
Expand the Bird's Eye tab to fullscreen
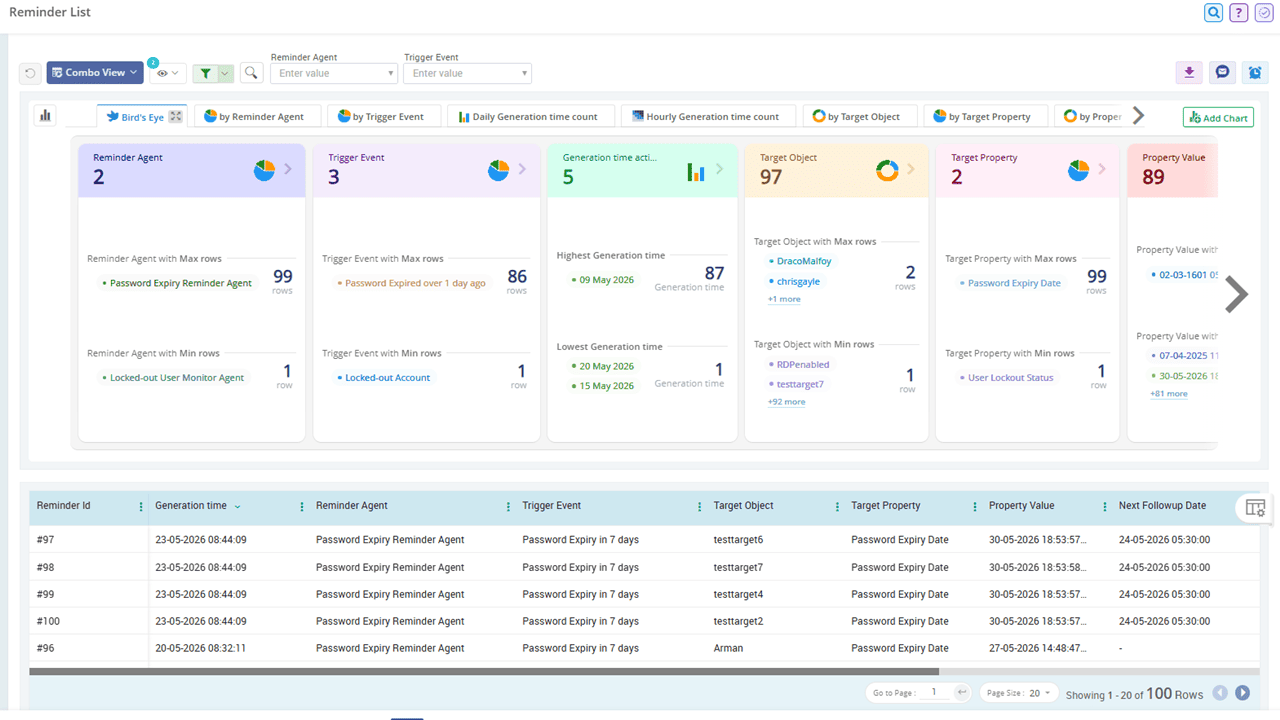click(x=175, y=116)
